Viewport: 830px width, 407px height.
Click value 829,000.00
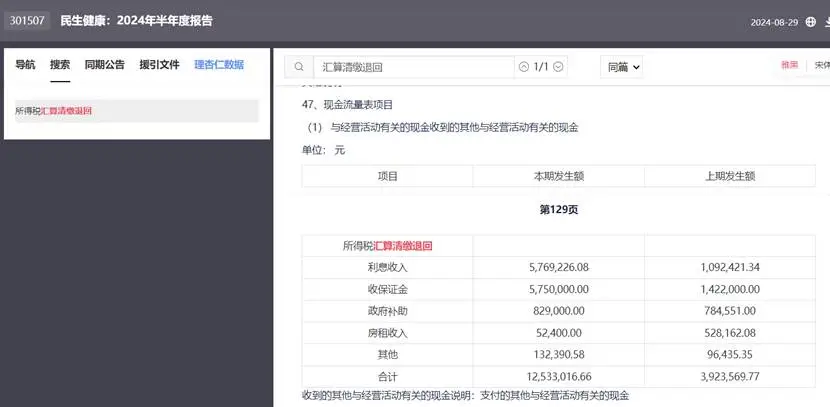(x=558, y=311)
